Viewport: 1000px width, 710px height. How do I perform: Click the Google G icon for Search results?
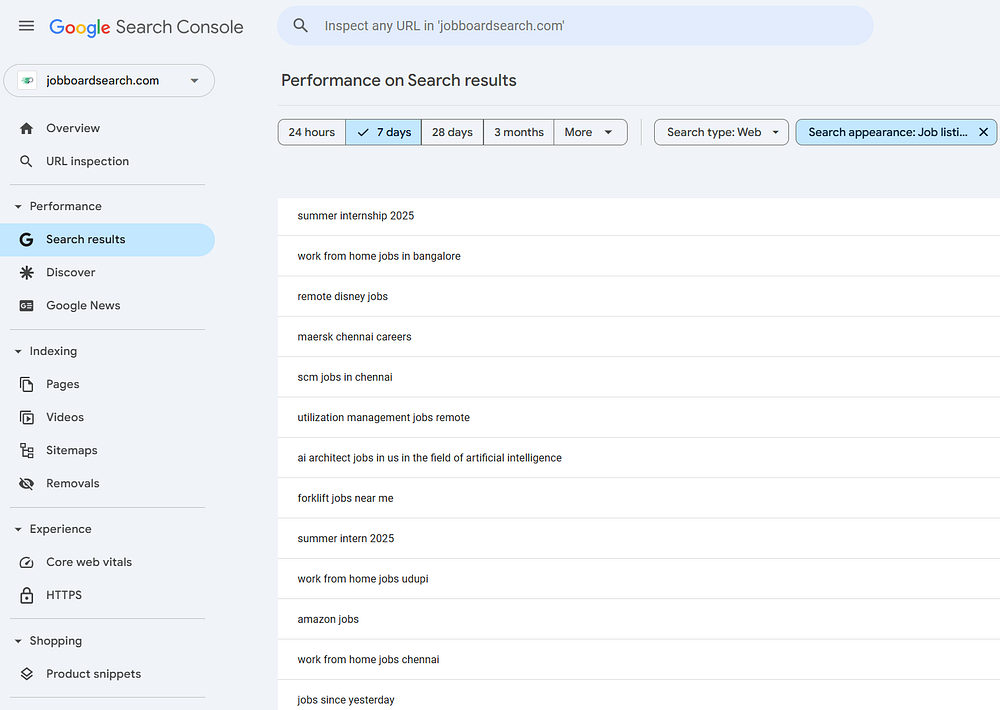click(x=26, y=239)
